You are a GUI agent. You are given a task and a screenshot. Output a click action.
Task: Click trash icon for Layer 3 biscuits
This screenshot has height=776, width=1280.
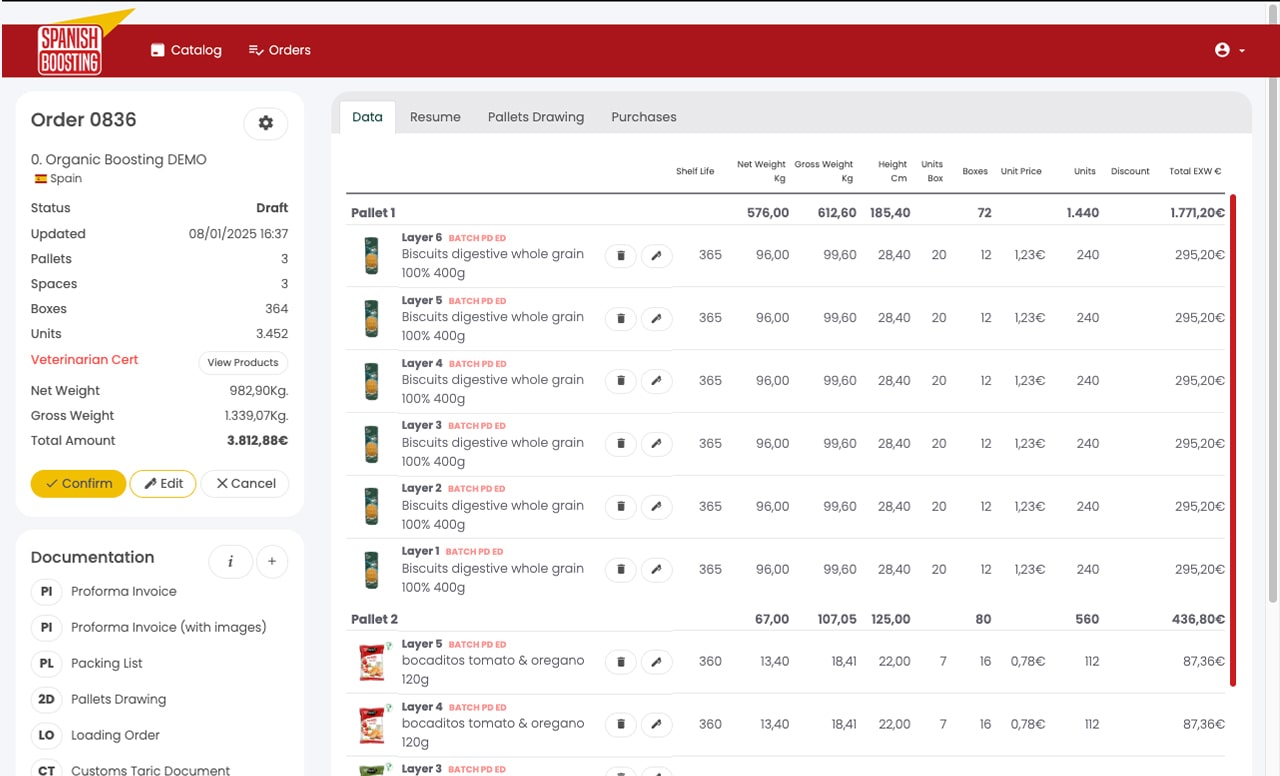(x=620, y=444)
